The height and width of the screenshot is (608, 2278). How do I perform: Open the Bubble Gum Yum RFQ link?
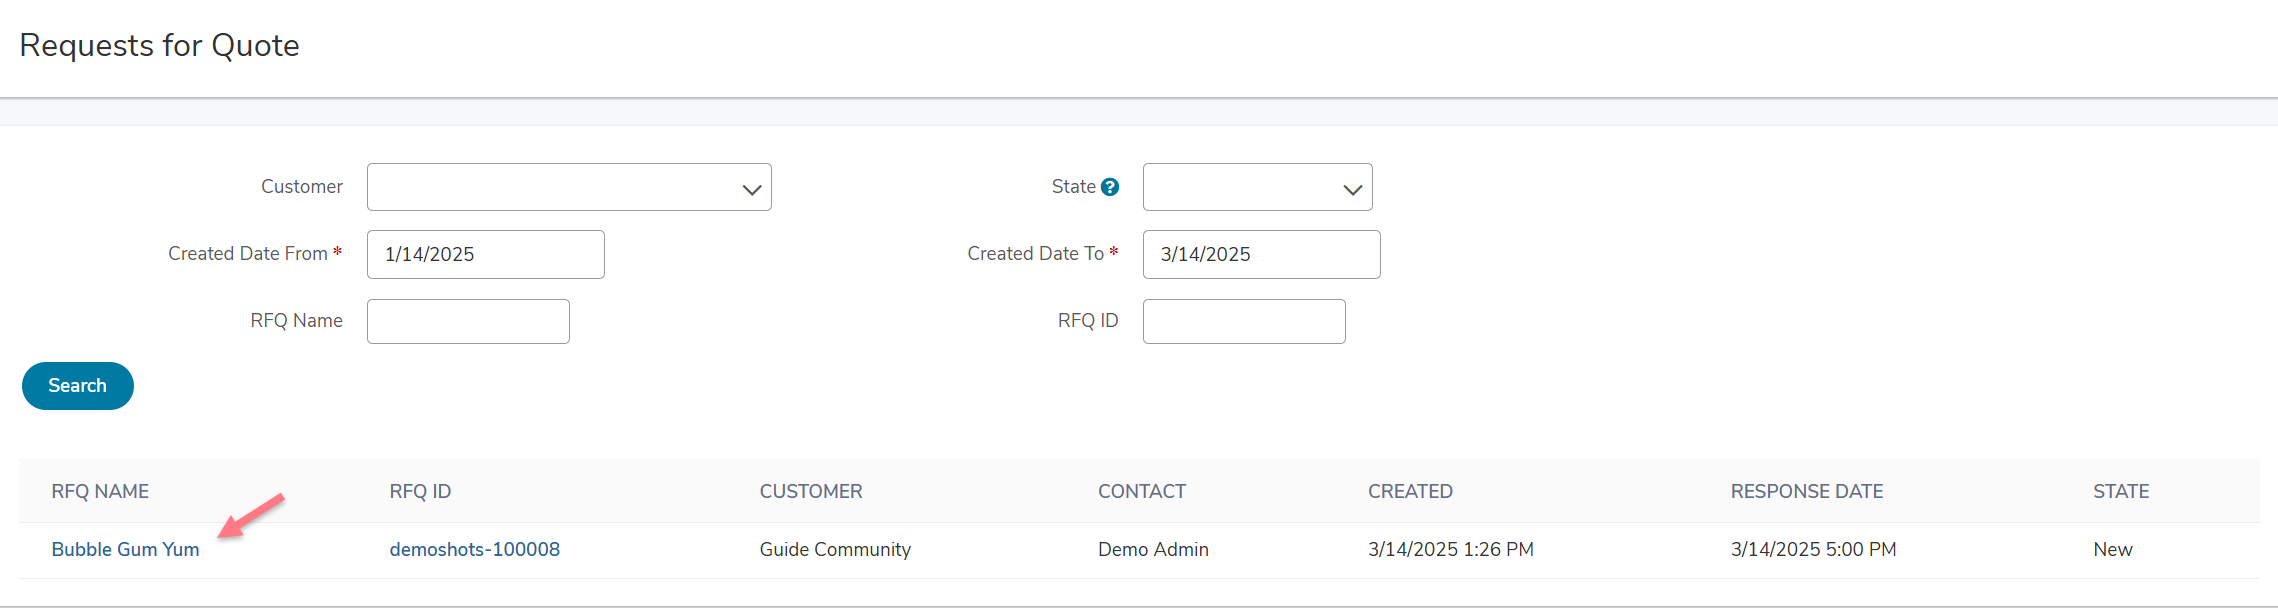coord(125,549)
